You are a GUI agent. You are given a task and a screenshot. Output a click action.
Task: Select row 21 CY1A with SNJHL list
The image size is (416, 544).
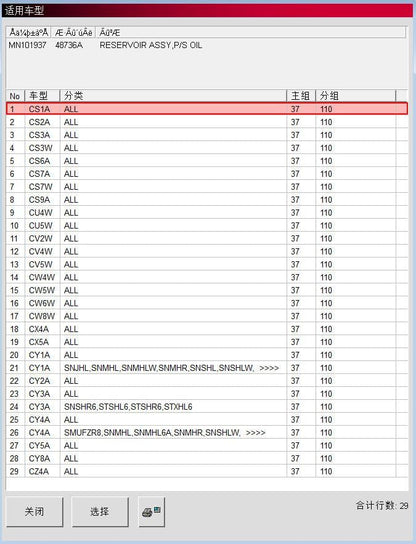pyautogui.click(x=207, y=368)
